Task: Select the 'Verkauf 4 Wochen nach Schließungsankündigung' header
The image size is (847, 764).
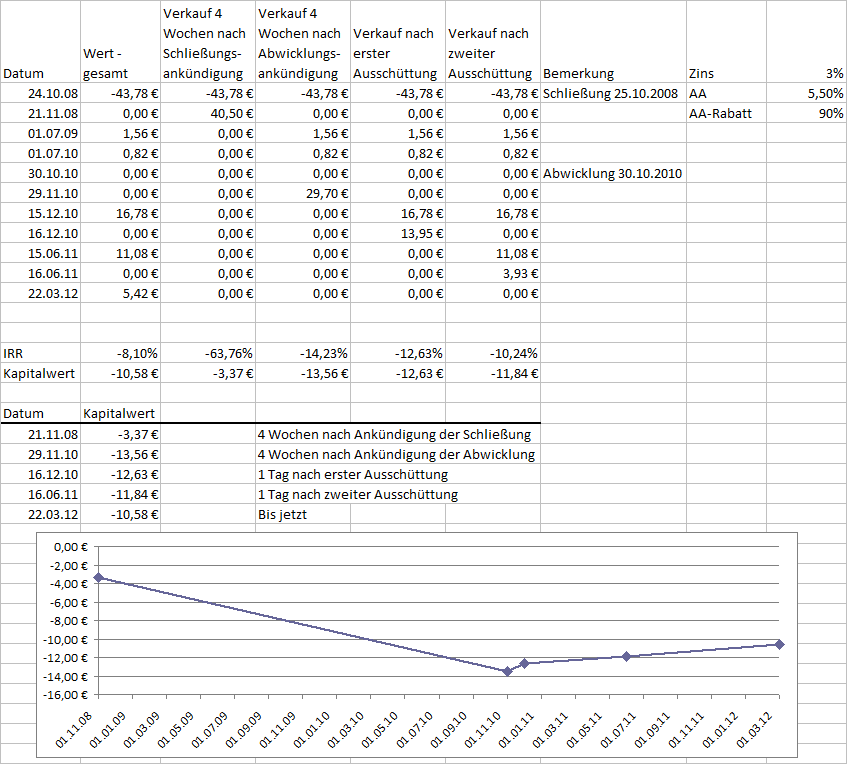Action: pyautogui.click(x=208, y=42)
